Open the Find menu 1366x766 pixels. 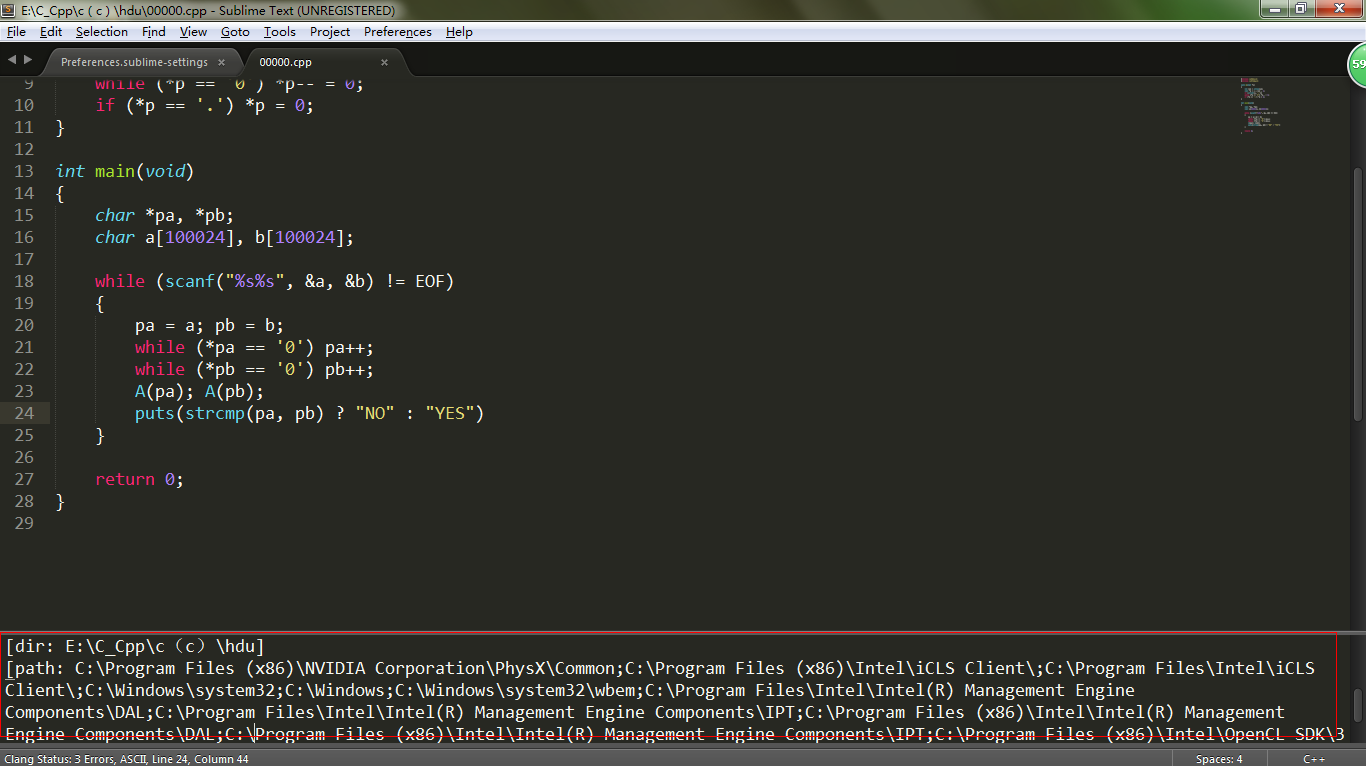(153, 32)
